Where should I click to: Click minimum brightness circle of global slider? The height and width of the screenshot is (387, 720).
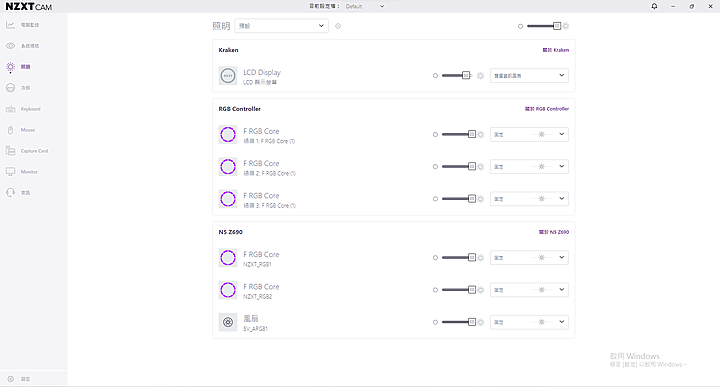pyautogui.click(x=520, y=26)
